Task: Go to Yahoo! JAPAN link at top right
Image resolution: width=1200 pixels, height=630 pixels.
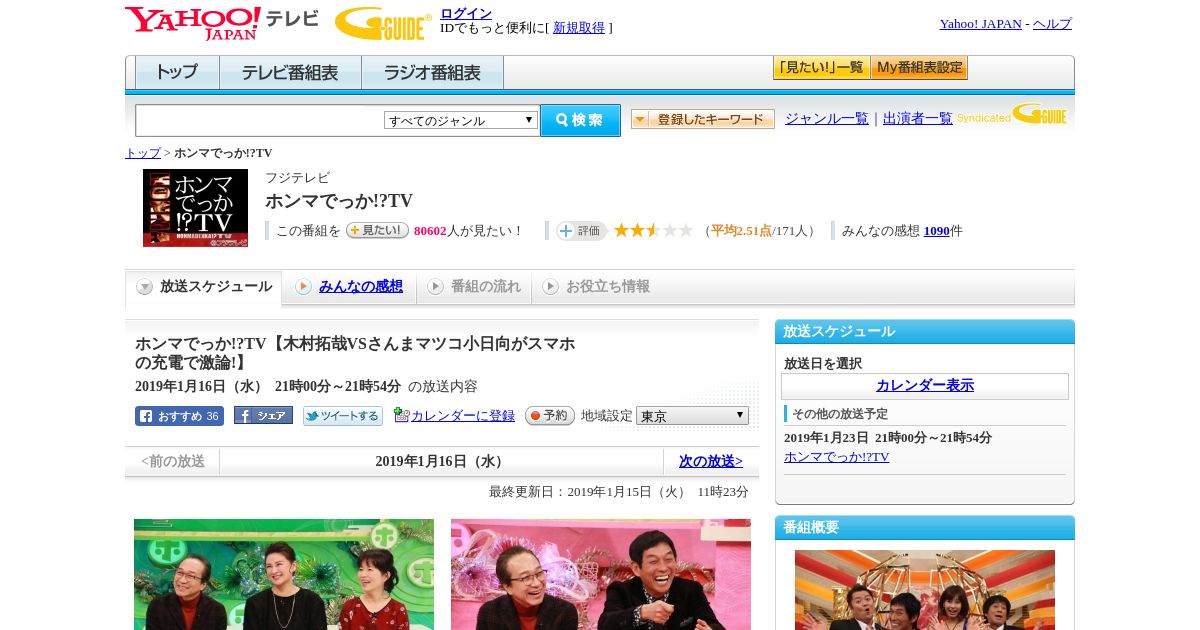Action: click(x=980, y=24)
